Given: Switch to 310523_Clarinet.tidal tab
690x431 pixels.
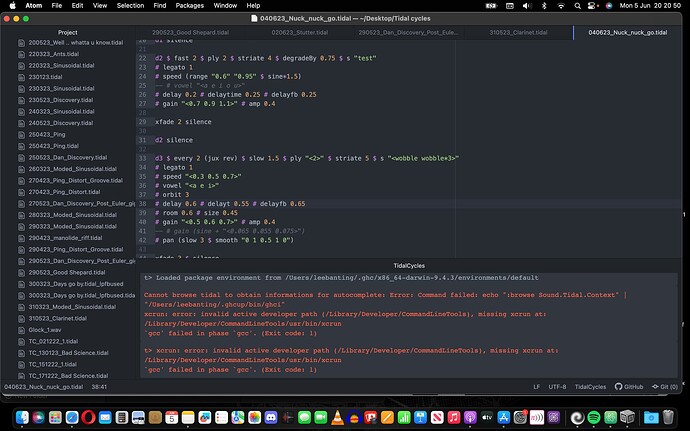Looking at the screenshot, I should pos(518,33).
